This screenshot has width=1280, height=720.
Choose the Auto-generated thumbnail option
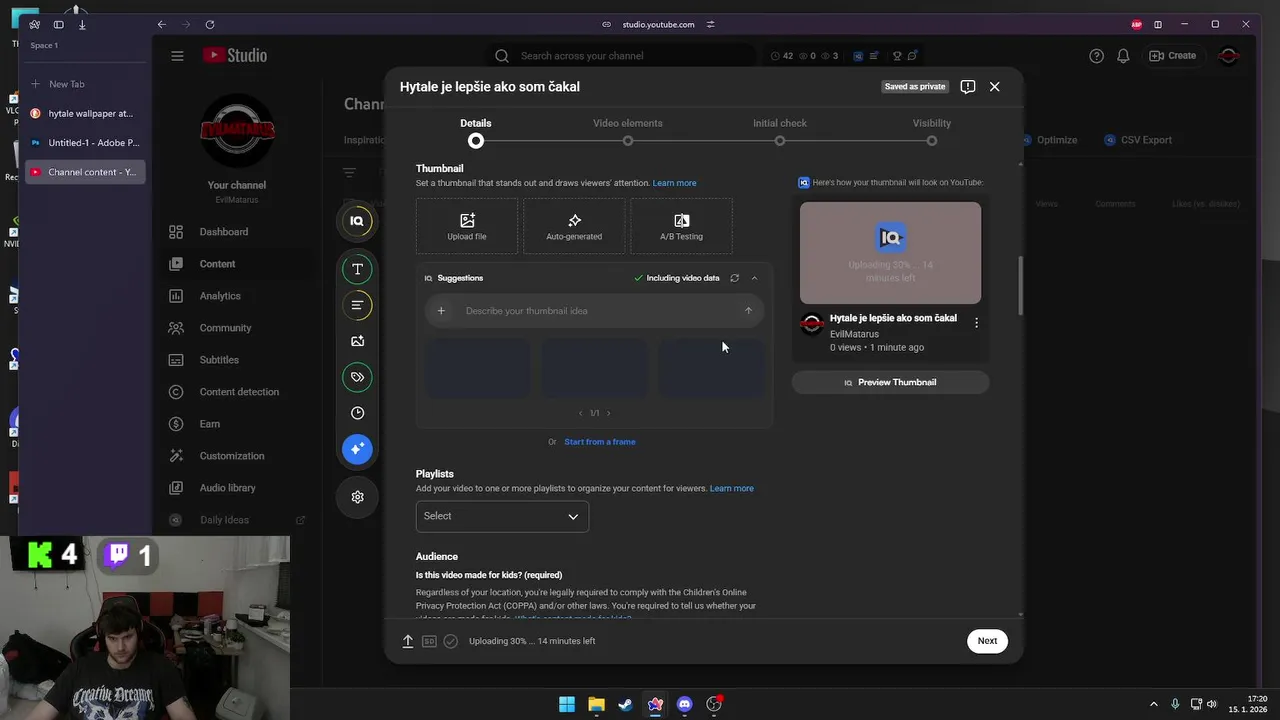[574, 226]
